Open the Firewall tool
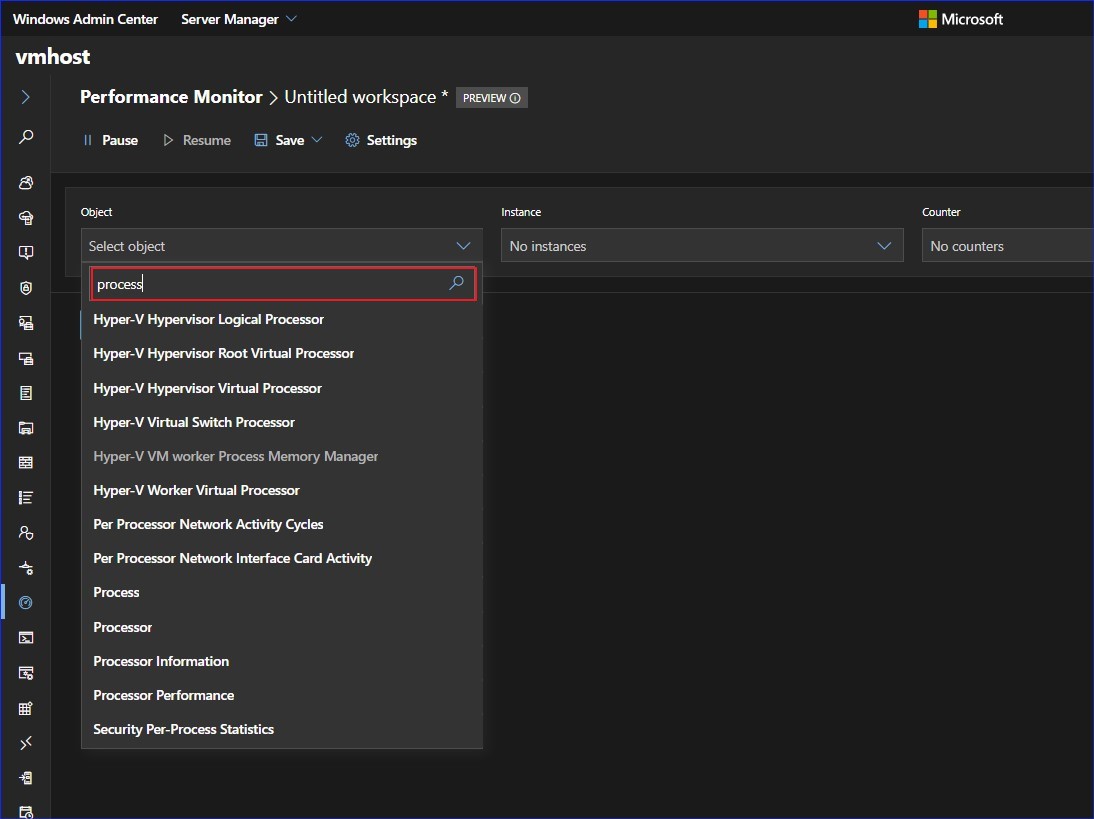Screen dimensions: 1094x819 (26, 463)
